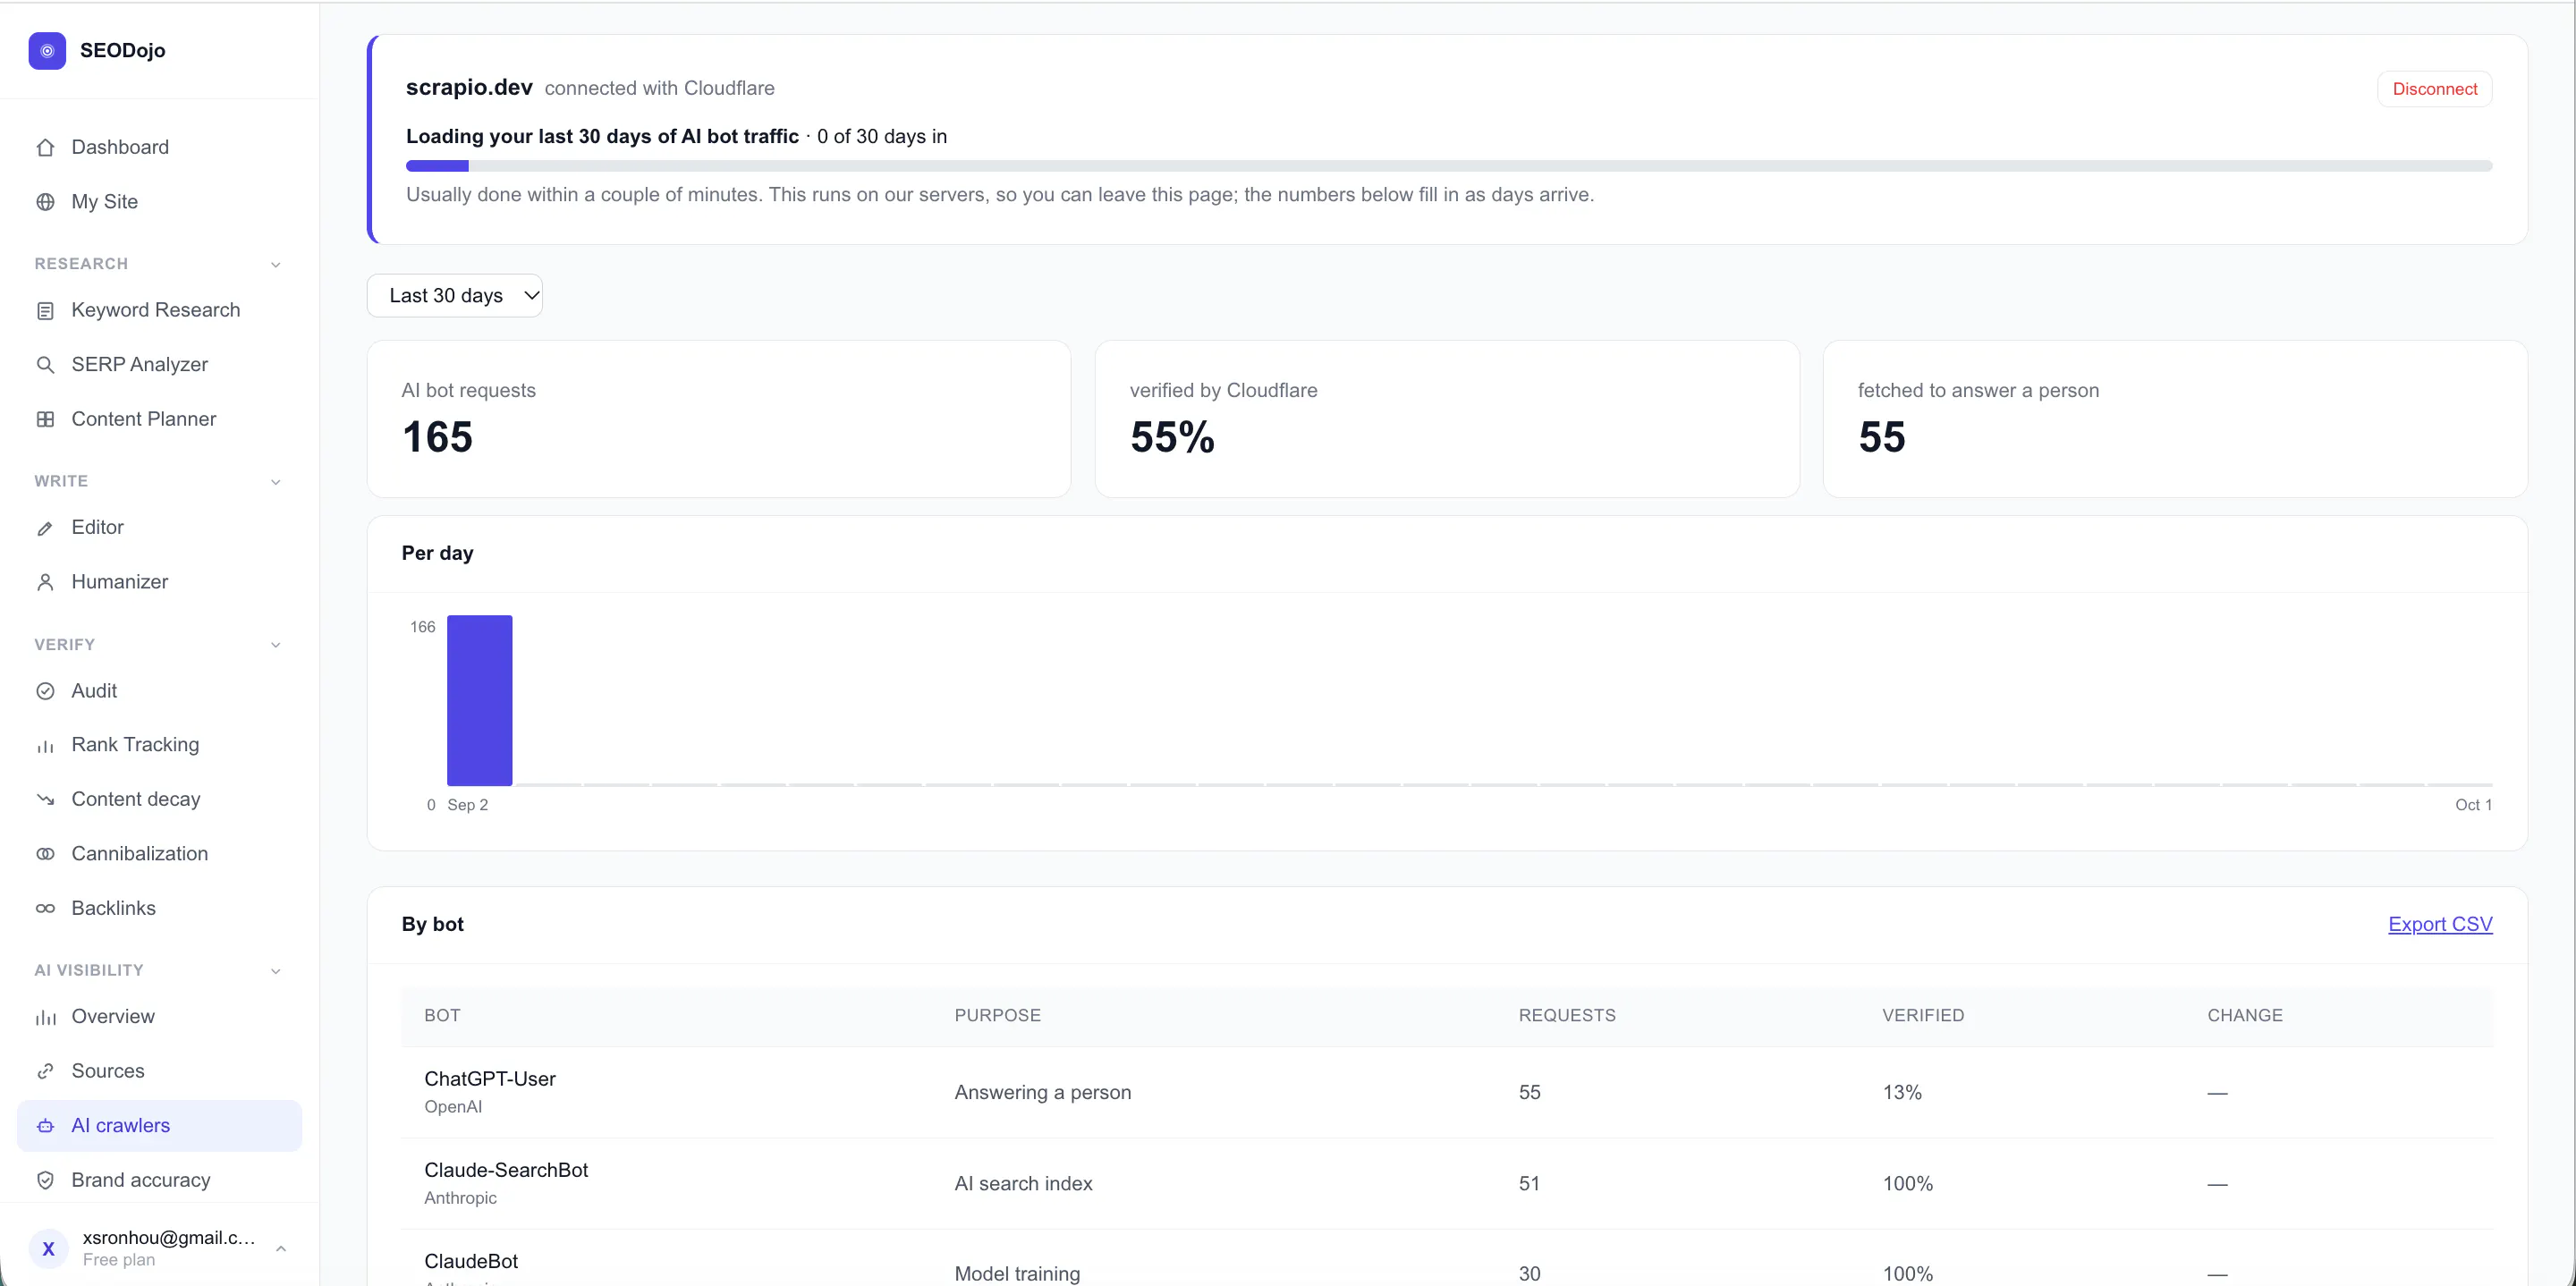This screenshot has width=2576, height=1286.
Task: Click the CHANGE column header
Action: pos(2245,1016)
